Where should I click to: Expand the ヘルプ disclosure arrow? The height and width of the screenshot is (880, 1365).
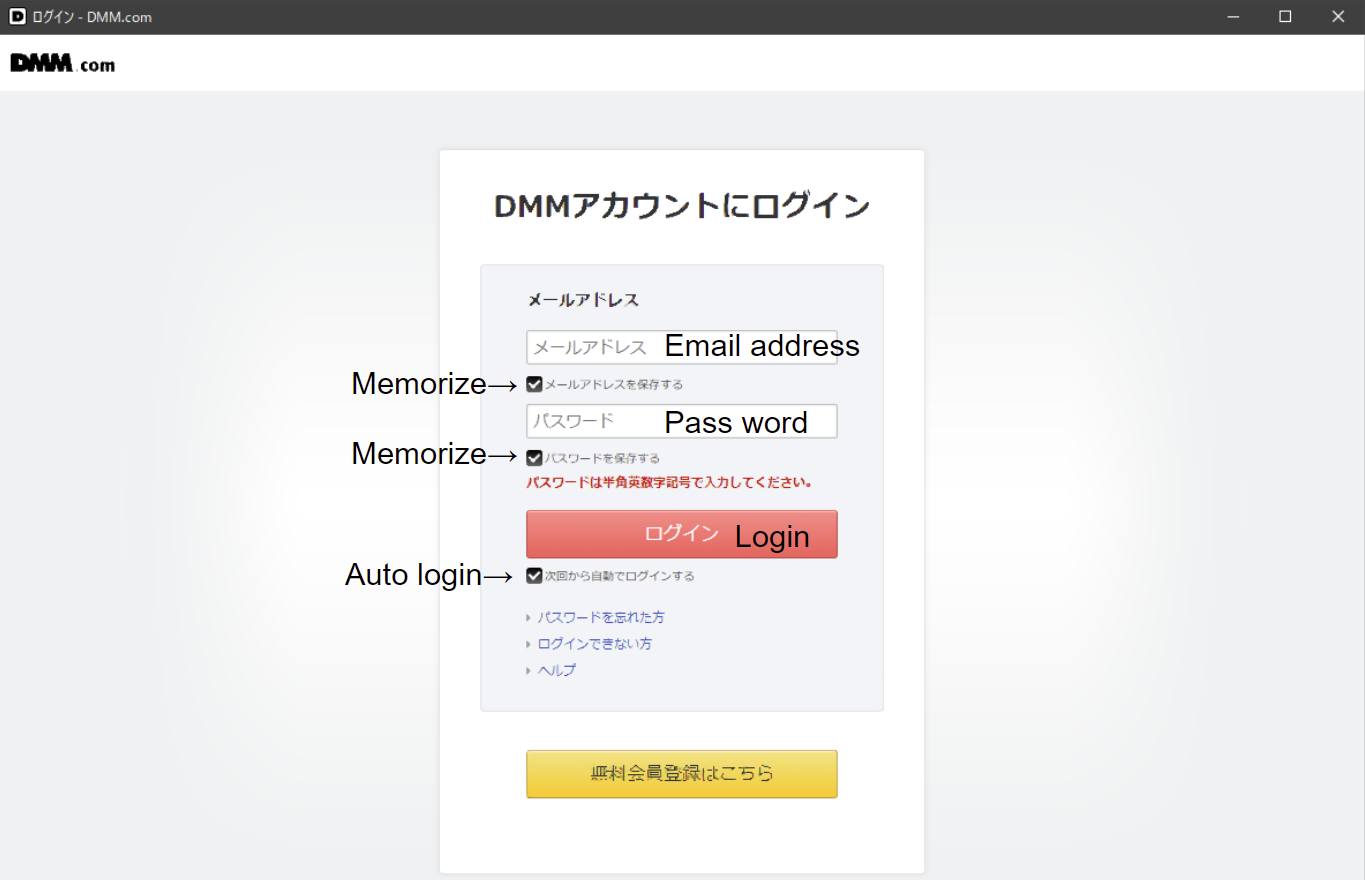529,670
